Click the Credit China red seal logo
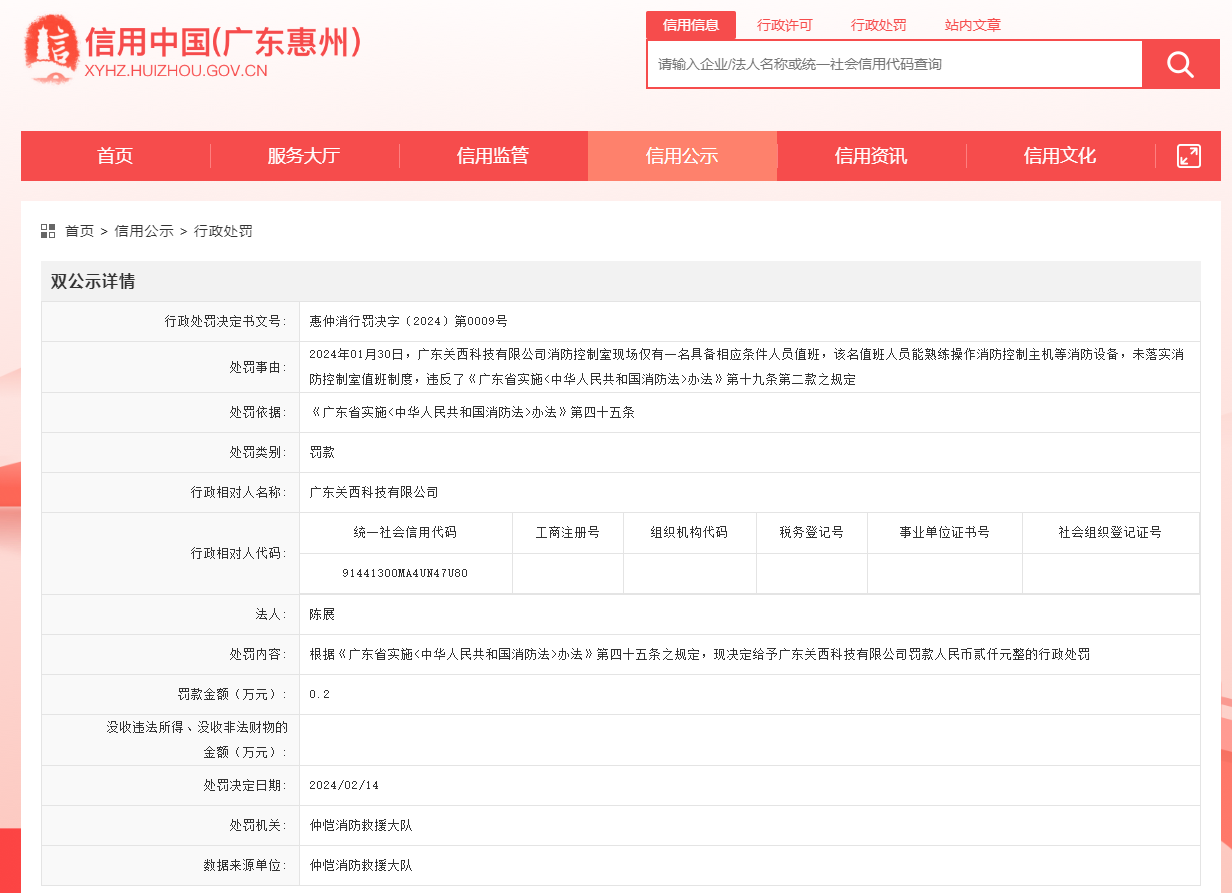This screenshot has height=893, width=1232. (x=50, y=48)
